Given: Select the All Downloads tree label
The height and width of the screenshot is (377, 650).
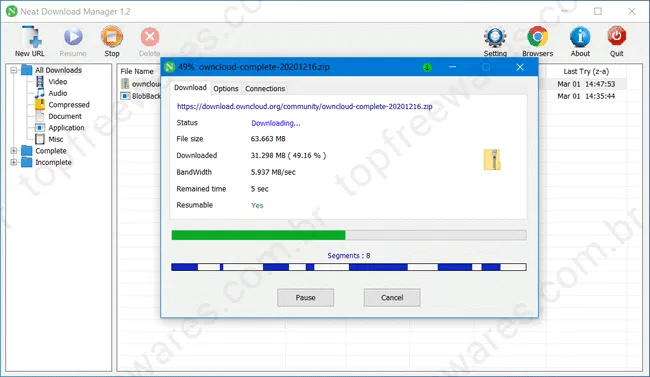Looking at the screenshot, I should [x=58, y=70].
